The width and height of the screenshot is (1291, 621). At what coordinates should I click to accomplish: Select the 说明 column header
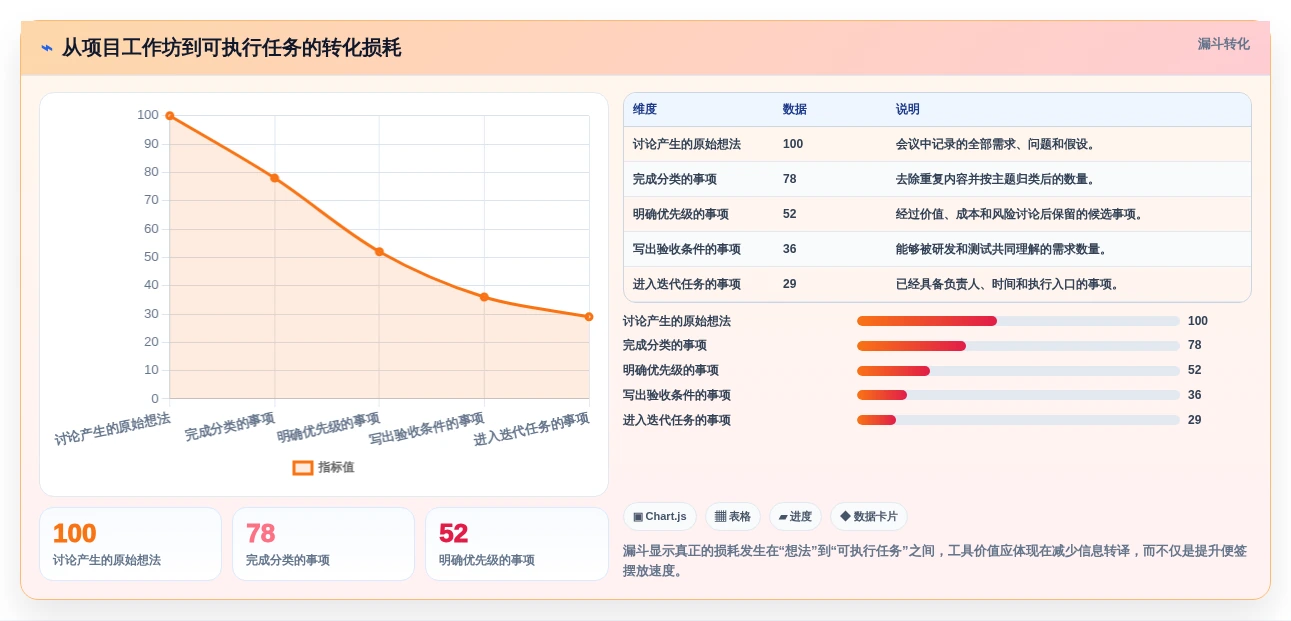908,110
